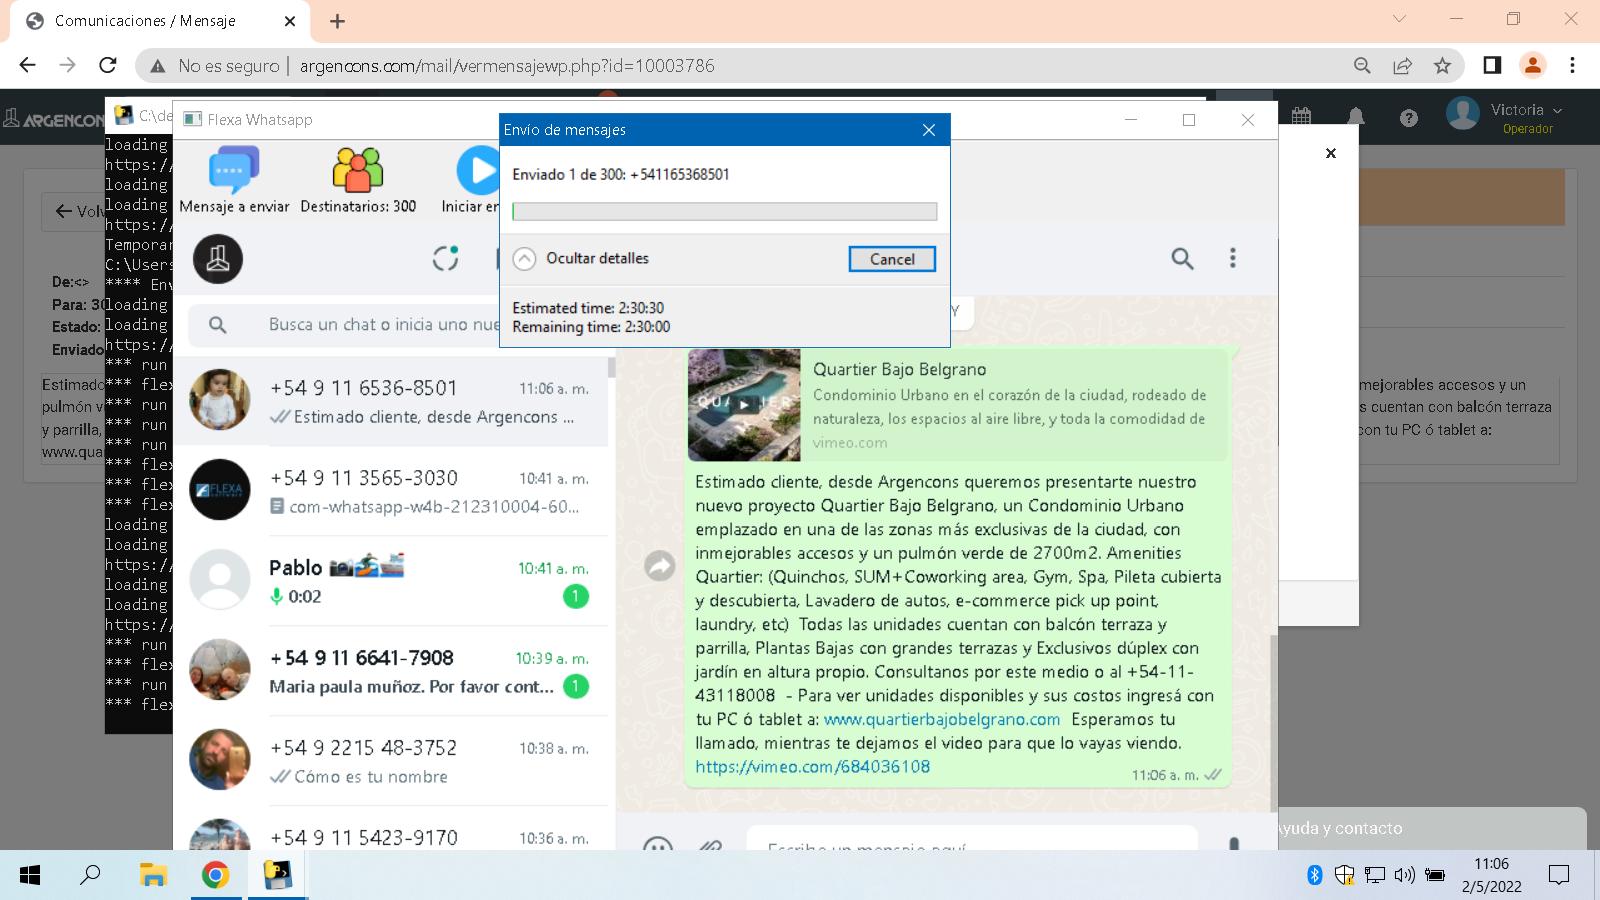The height and width of the screenshot is (900, 1600).
Task: Open the Mensaje a enviar tool
Action: 234,180
